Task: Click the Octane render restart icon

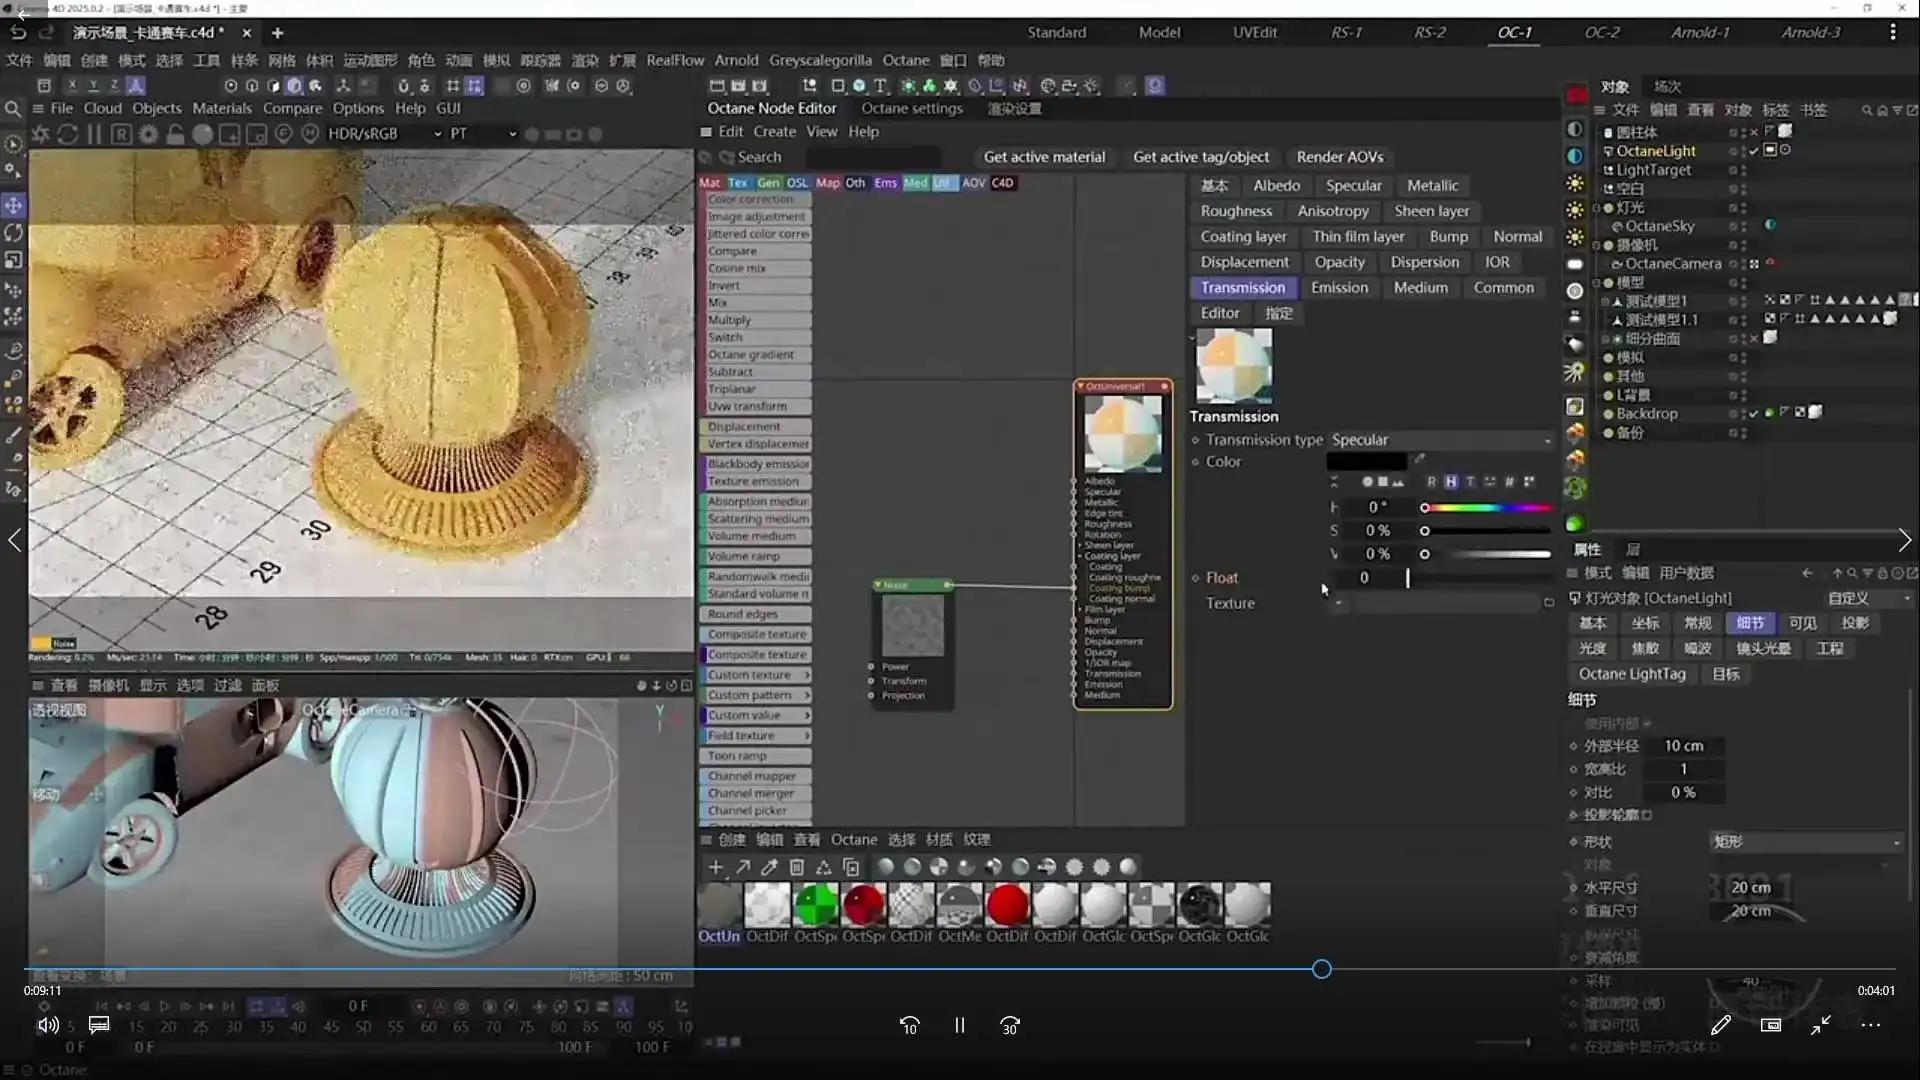Action: (67, 134)
